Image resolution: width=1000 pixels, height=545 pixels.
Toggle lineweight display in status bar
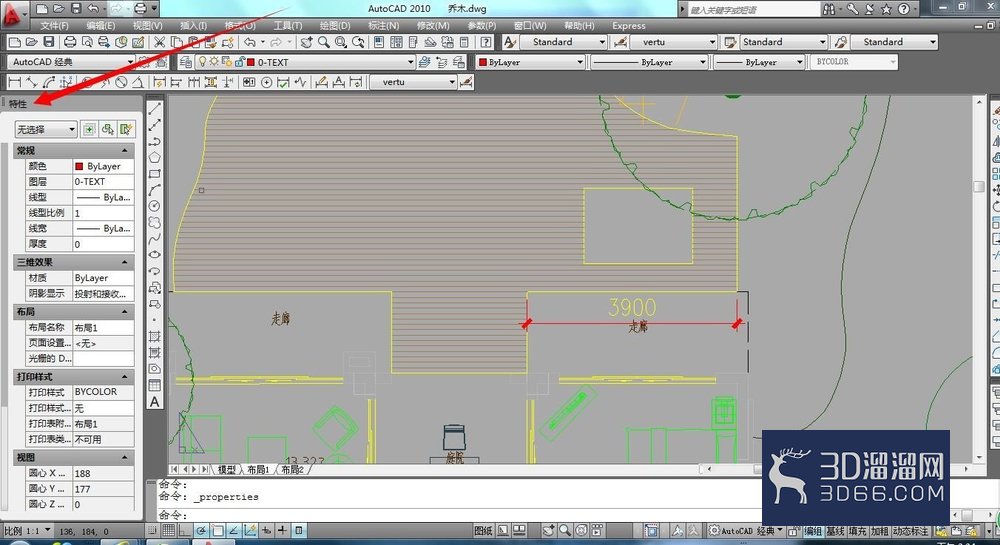click(282, 530)
